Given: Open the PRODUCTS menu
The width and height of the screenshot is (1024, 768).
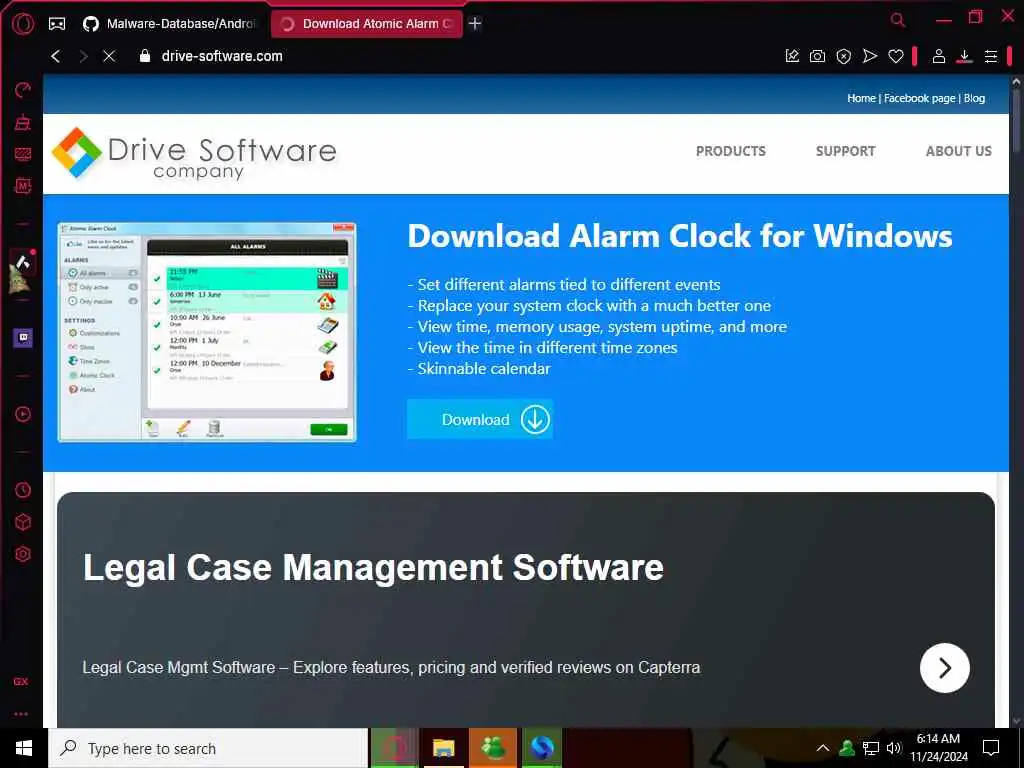Looking at the screenshot, I should 731,151.
